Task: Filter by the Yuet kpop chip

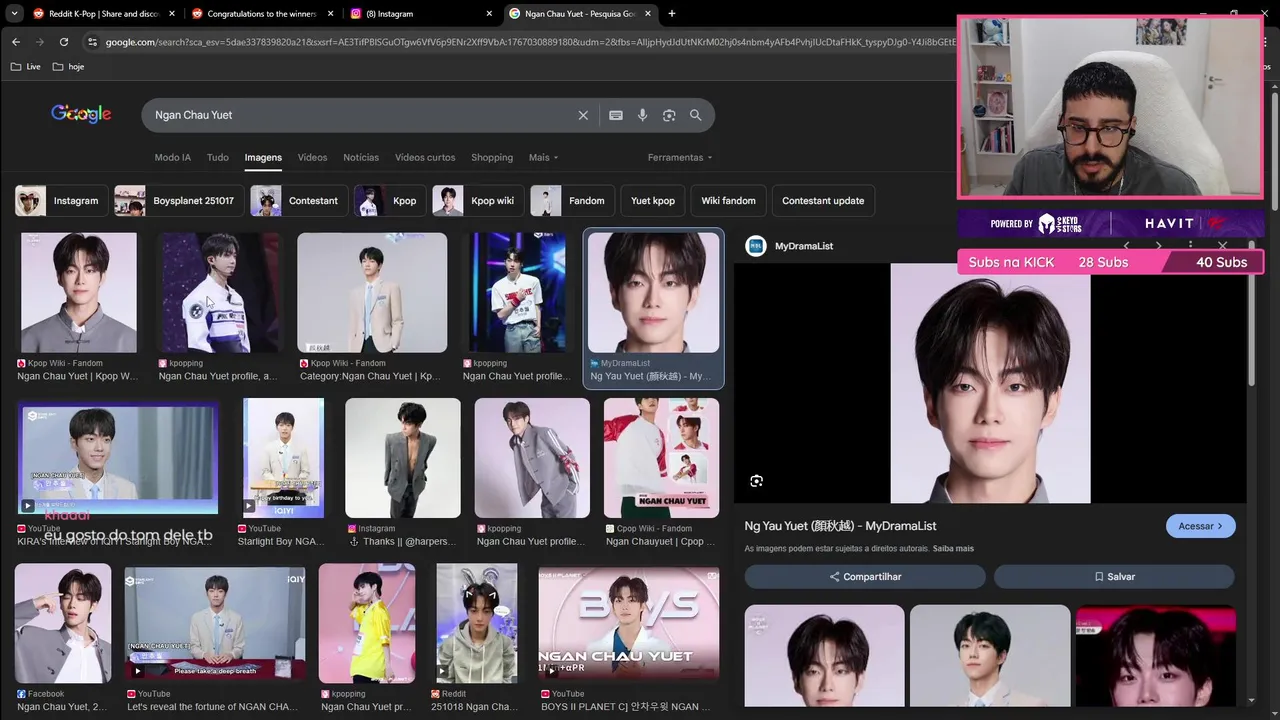Action: pos(653,201)
